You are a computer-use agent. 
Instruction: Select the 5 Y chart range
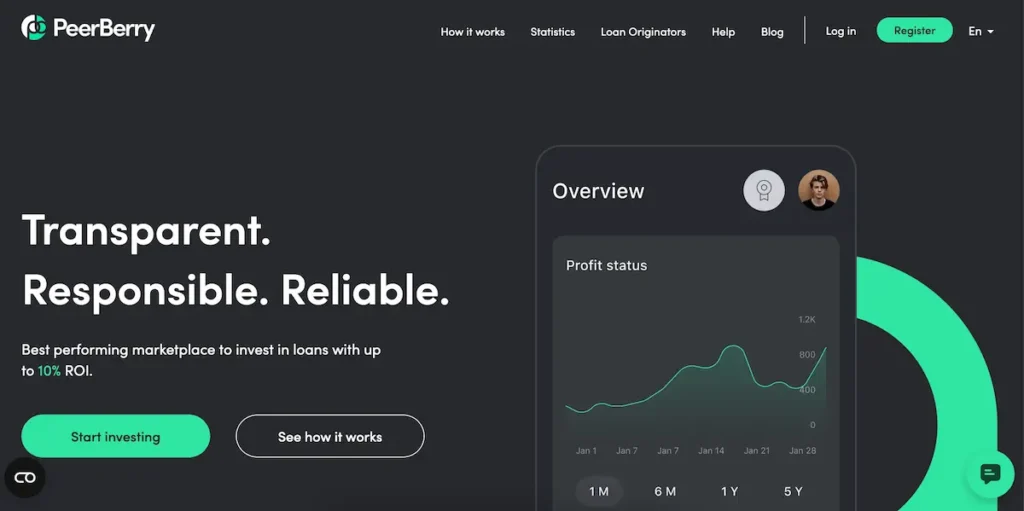pos(793,491)
